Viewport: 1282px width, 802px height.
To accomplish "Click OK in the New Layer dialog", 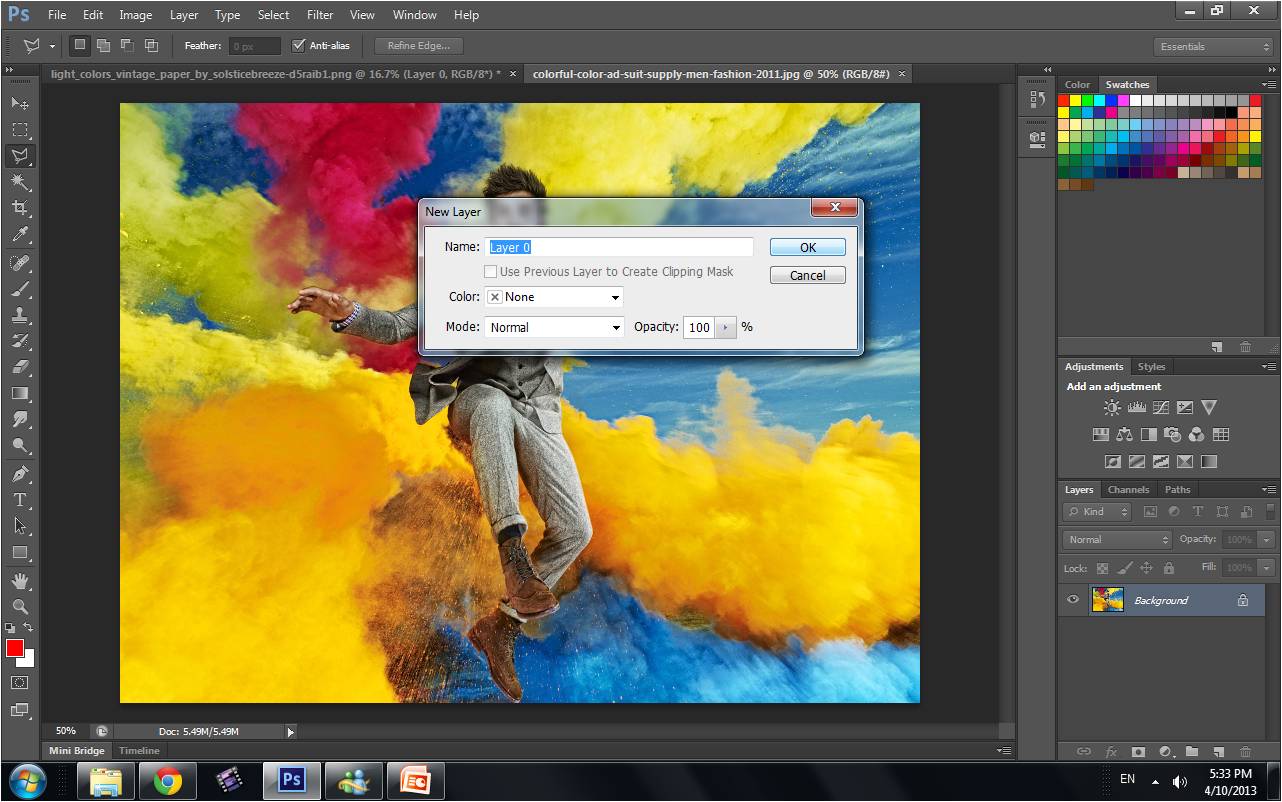I will point(807,248).
